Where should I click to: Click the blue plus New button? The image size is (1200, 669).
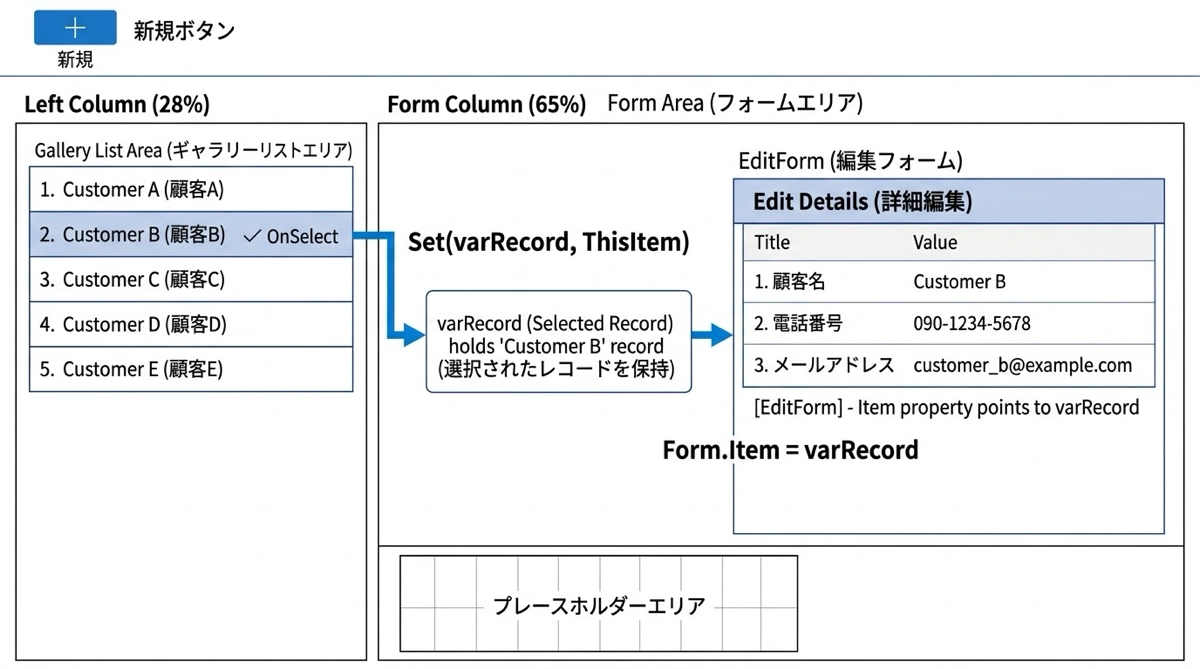[x=75, y=28]
